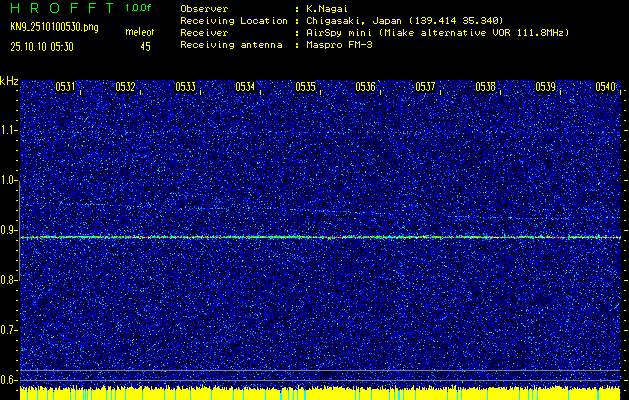Click the yellow signal level bar at bottom
The height and width of the screenshot is (400, 629).
pos(320,392)
